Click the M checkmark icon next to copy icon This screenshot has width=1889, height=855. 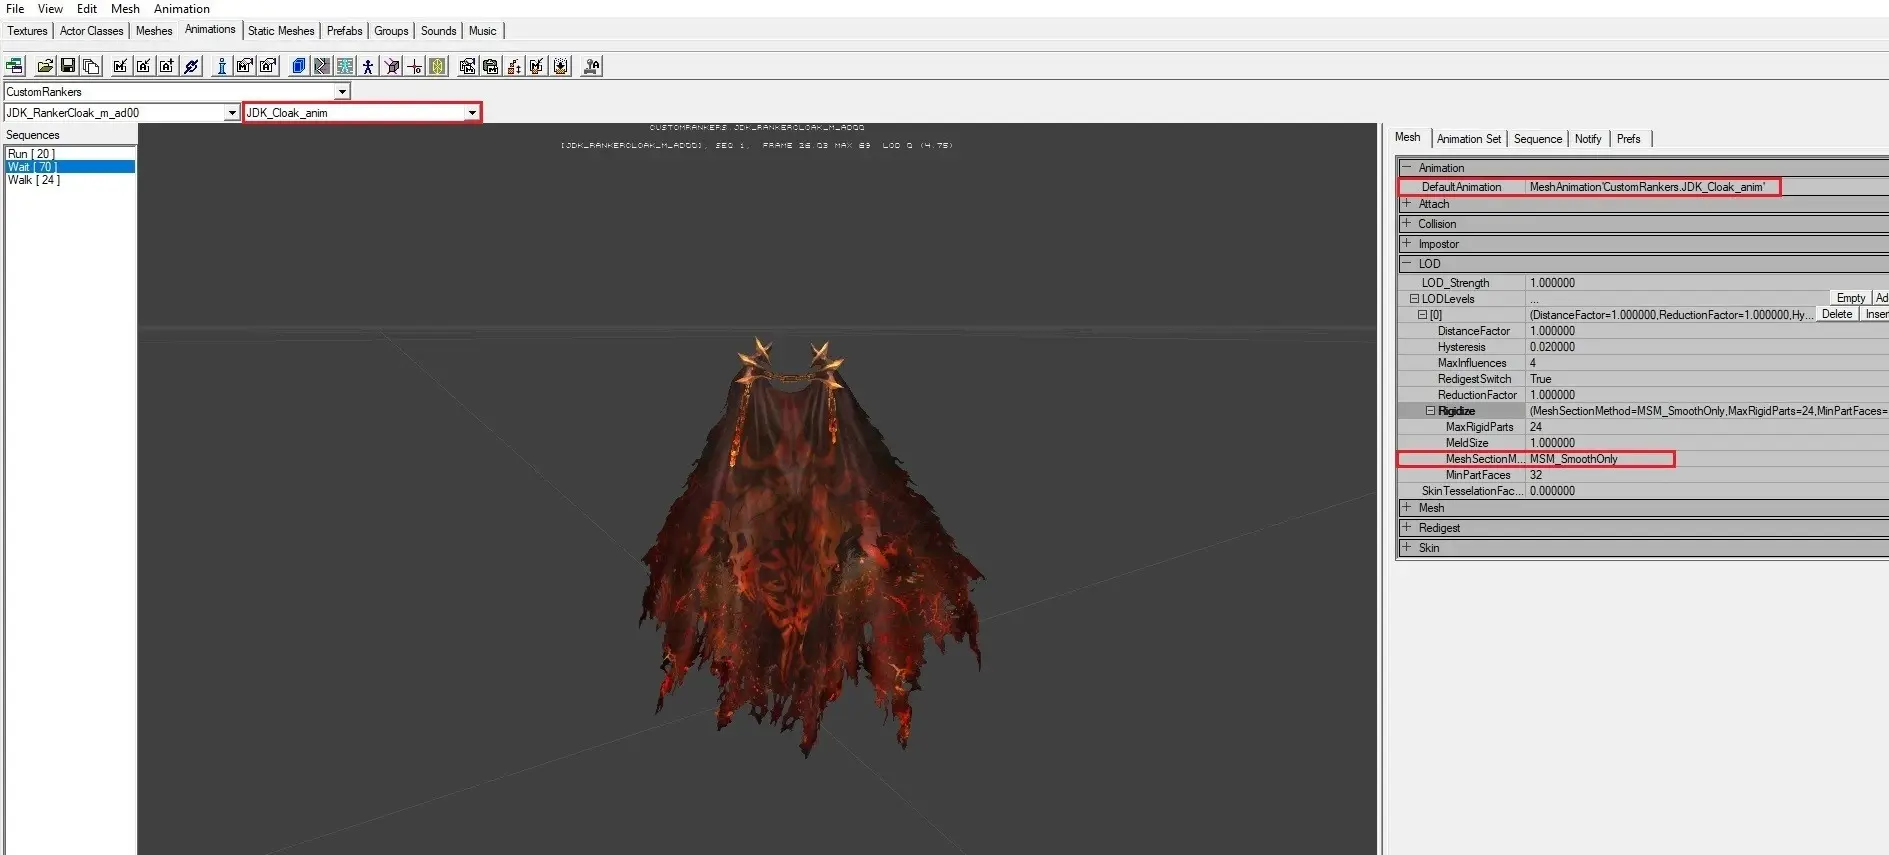[120, 66]
